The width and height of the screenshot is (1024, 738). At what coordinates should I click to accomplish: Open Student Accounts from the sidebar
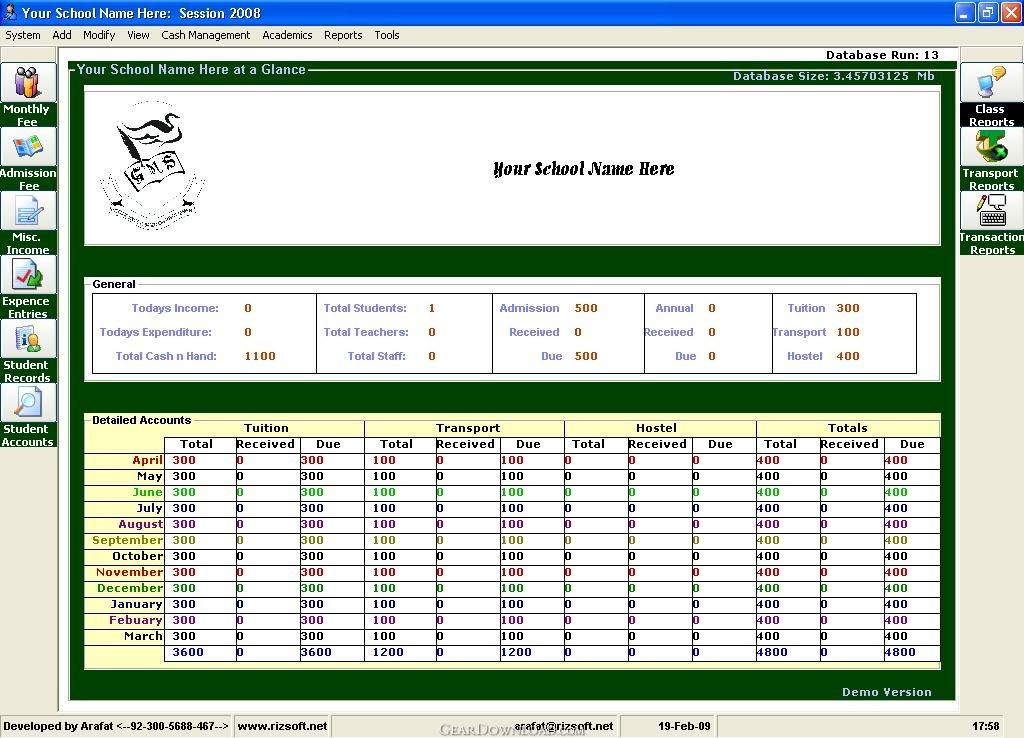tap(28, 415)
